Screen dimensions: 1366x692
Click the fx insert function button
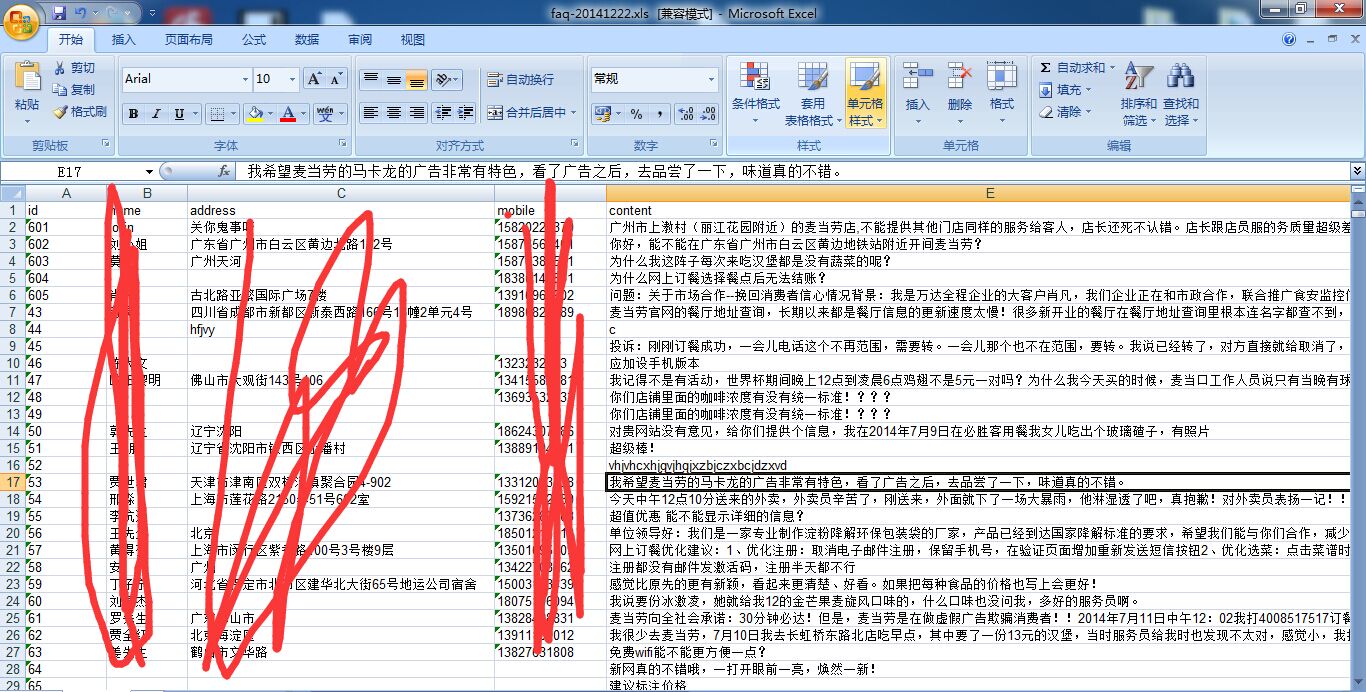click(x=224, y=171)
